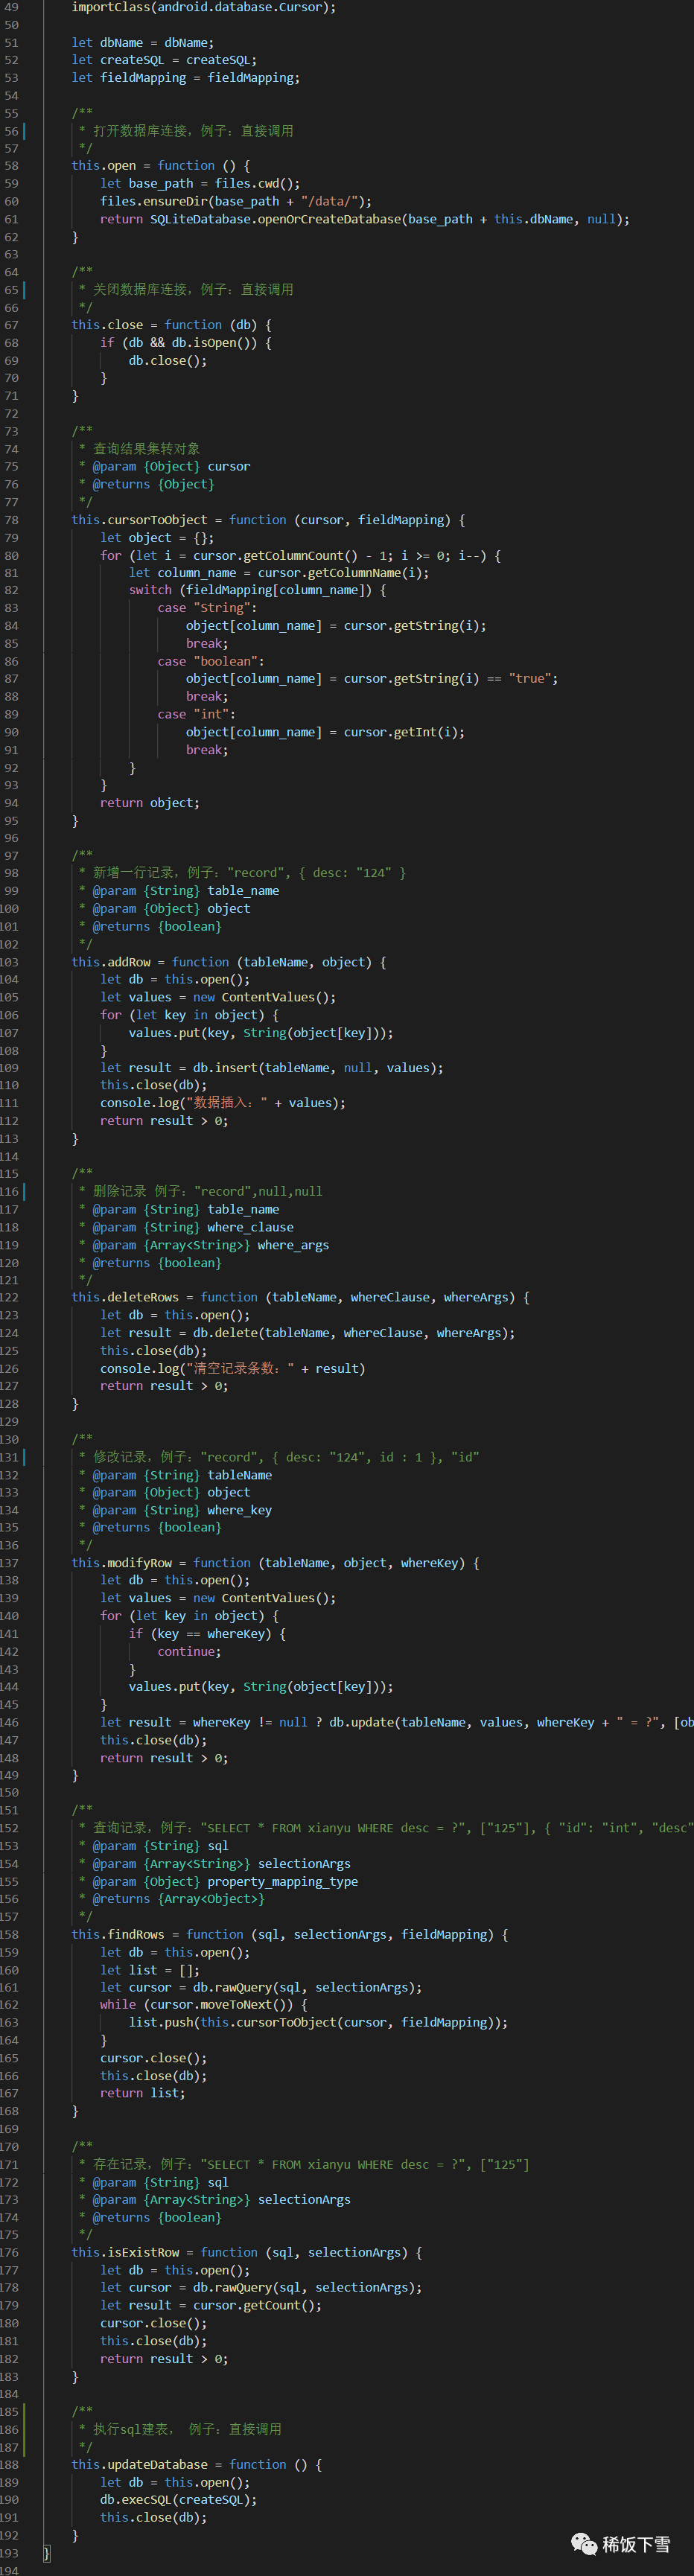Click 'let result = cursor.getCount();' line
The width and height of the screenshot is (694, 2576).
(211, 2306)
